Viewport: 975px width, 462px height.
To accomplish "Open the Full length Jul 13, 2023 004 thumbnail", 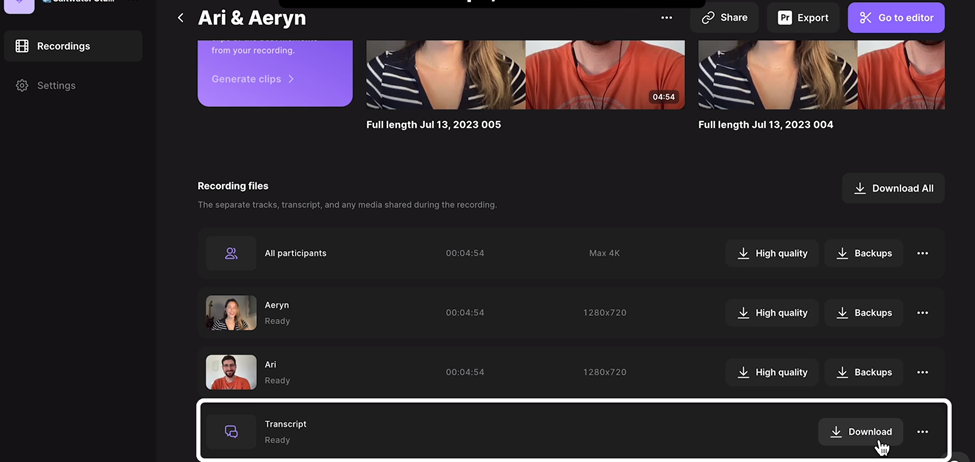I will [x=821, y=75].
